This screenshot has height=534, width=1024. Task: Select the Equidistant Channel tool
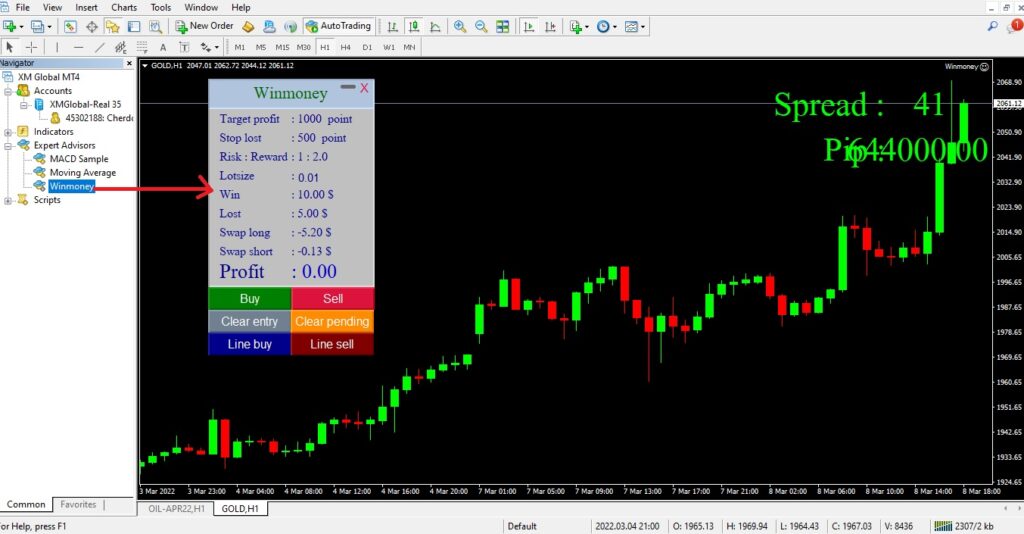121,47
